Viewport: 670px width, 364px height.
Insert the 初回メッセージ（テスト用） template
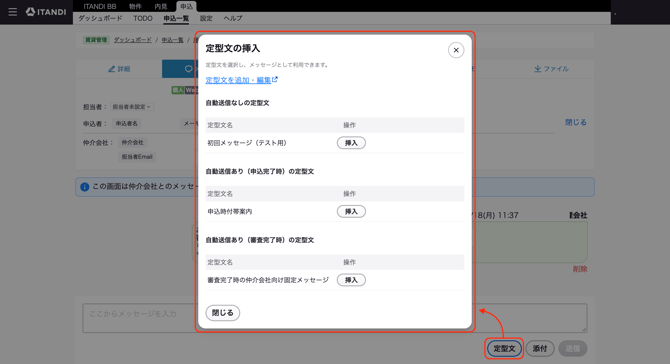click(351, 143)
